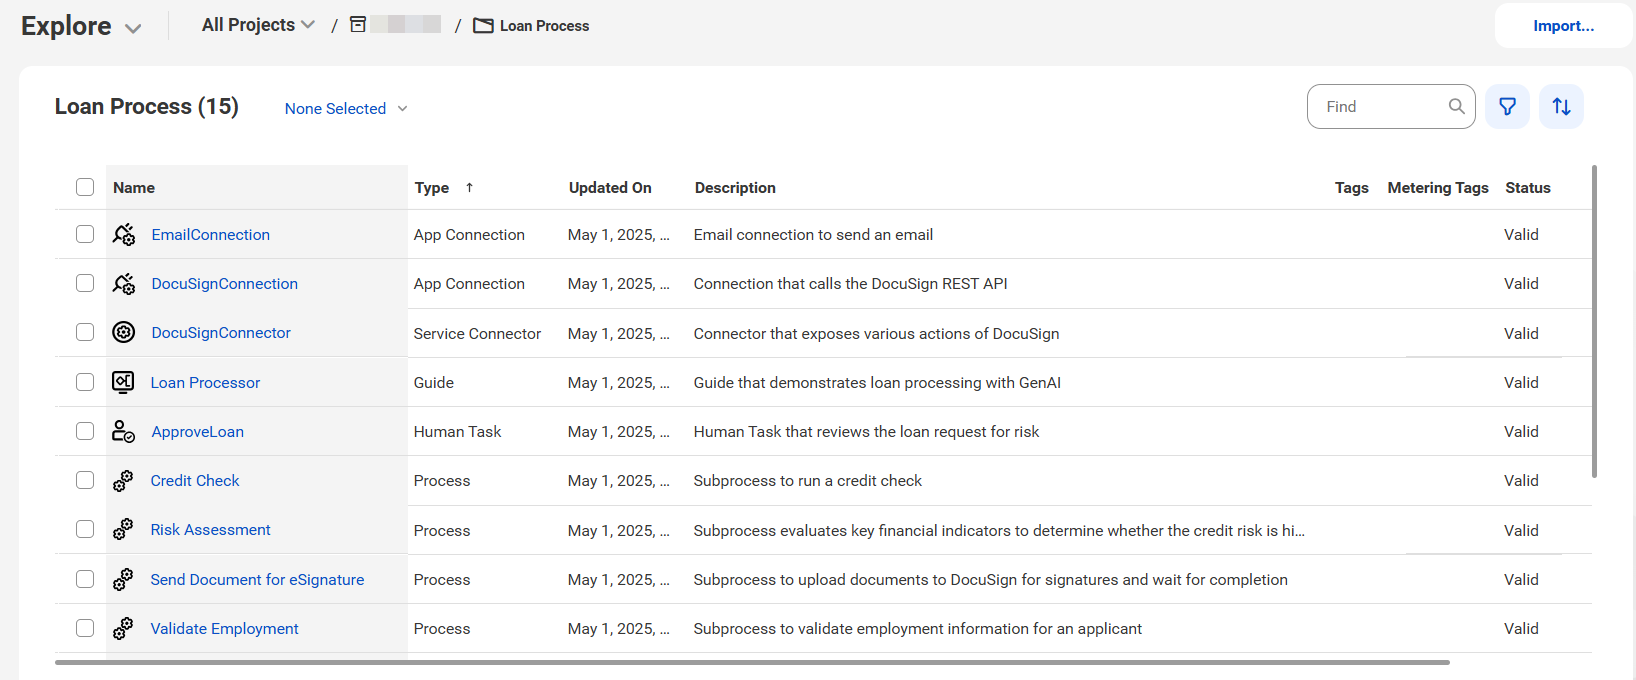
Task: Click the DocuSignConnection app connection icon
Action: tap(124, 284)
